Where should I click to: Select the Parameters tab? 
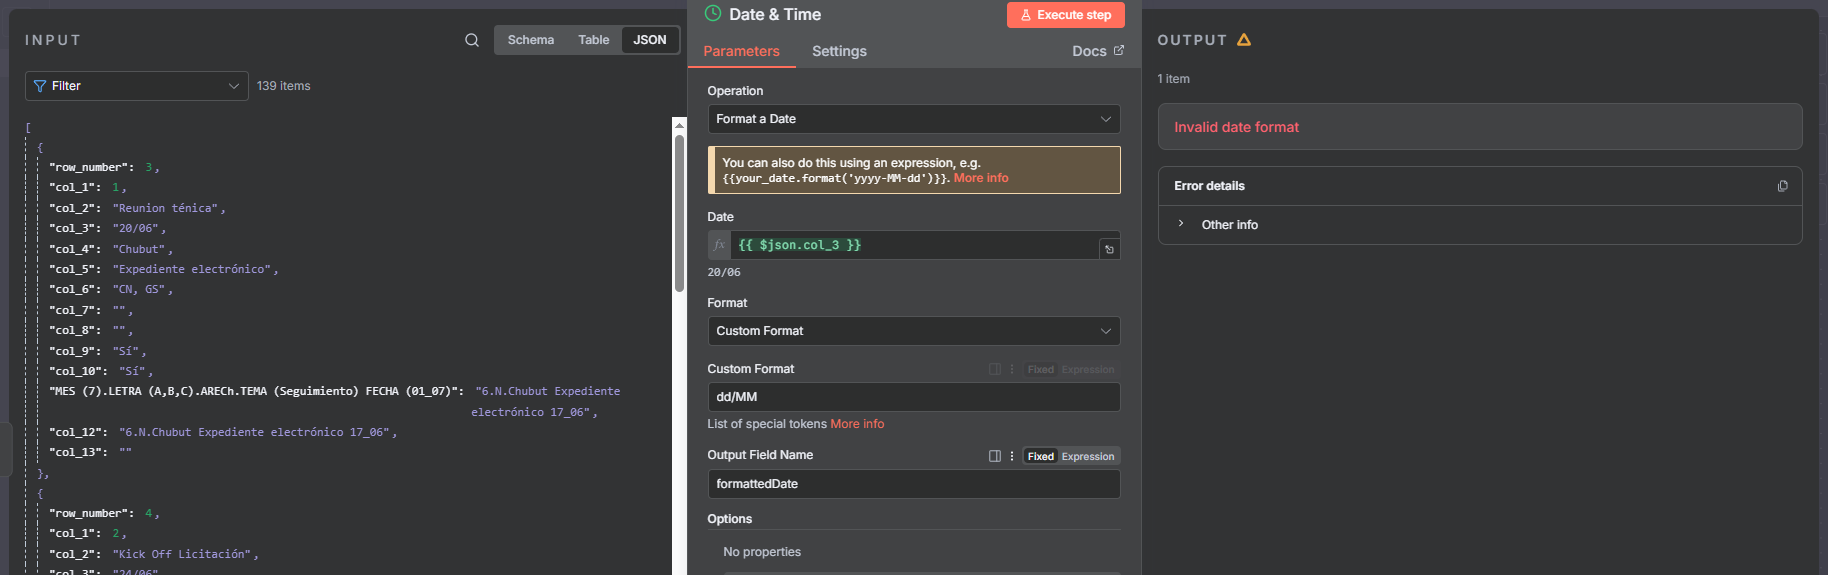click(741, 51)
